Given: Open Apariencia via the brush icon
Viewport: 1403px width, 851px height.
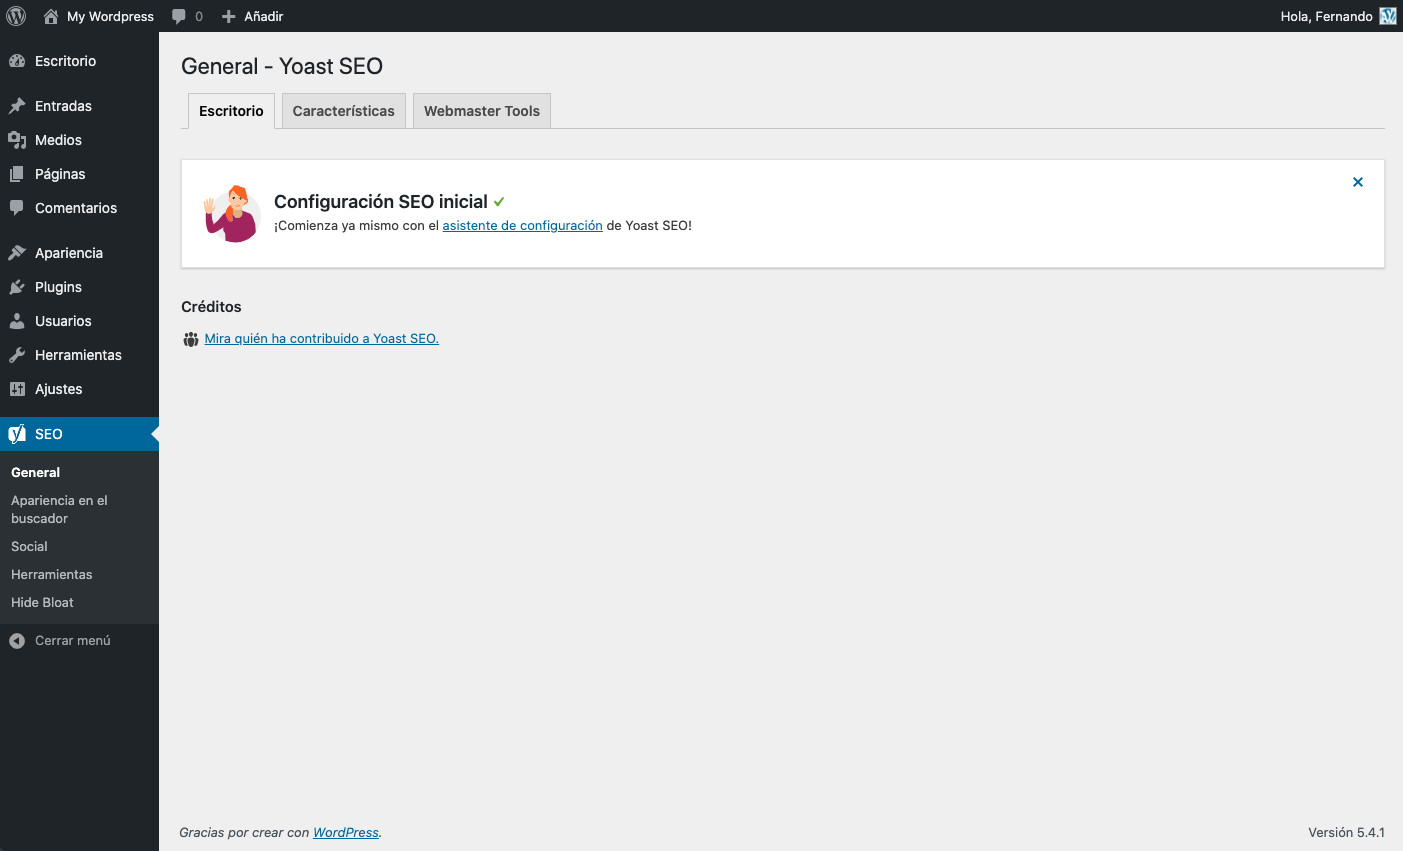Looking at the screenshot, I should pos(17,253).
